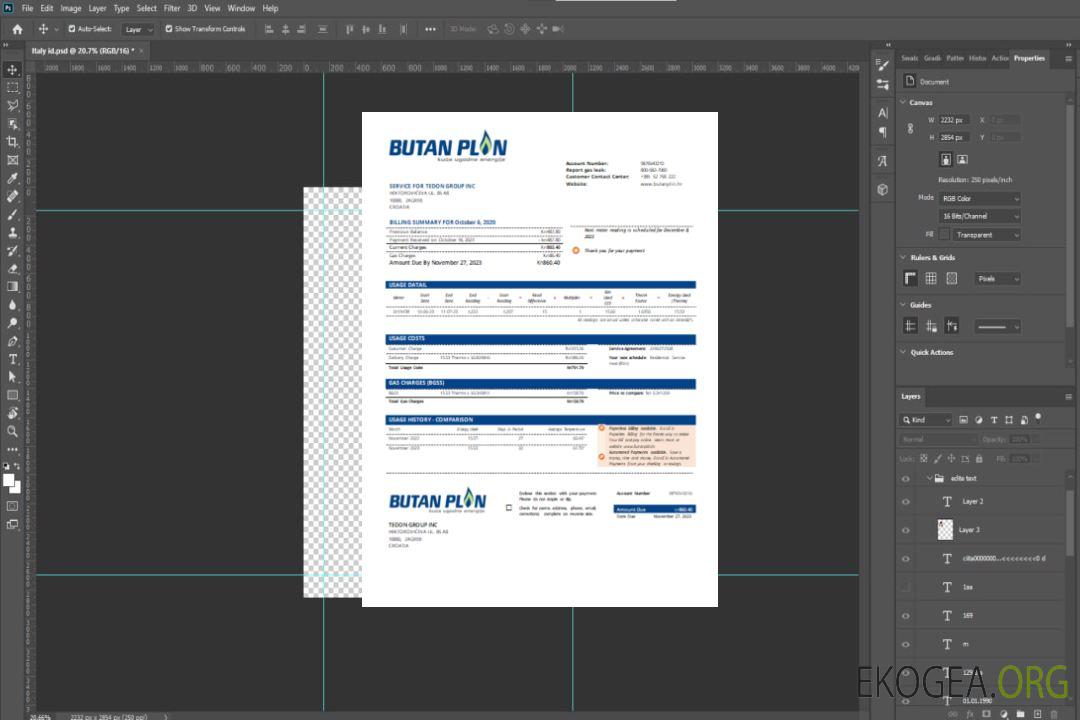The height and width of the screenshot is (720, 1080).
Task: Select the Frame tool
Action: pyautogui.click(x=12, y=160)
